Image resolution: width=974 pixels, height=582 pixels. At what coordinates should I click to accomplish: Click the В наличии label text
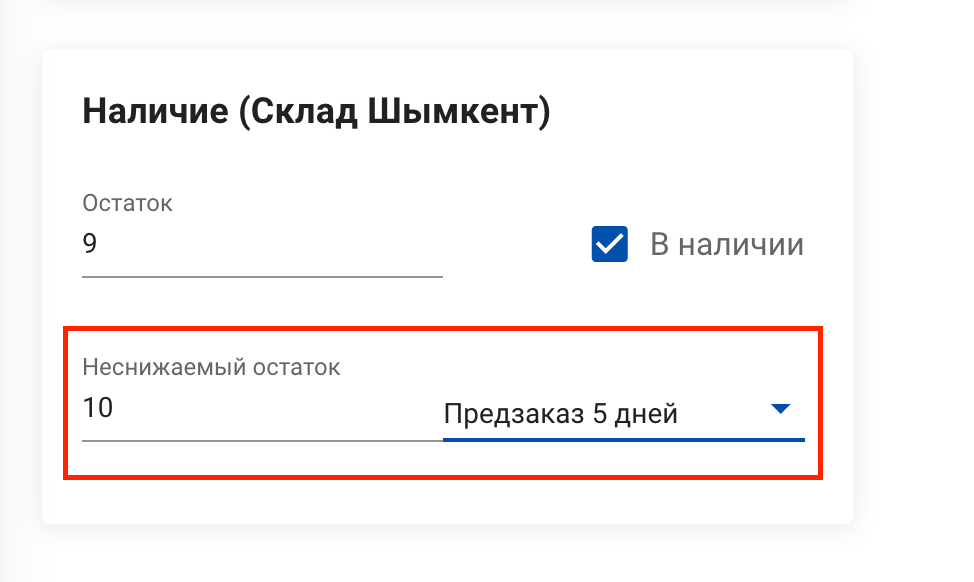pyautogui.click(x=726, y=245)
